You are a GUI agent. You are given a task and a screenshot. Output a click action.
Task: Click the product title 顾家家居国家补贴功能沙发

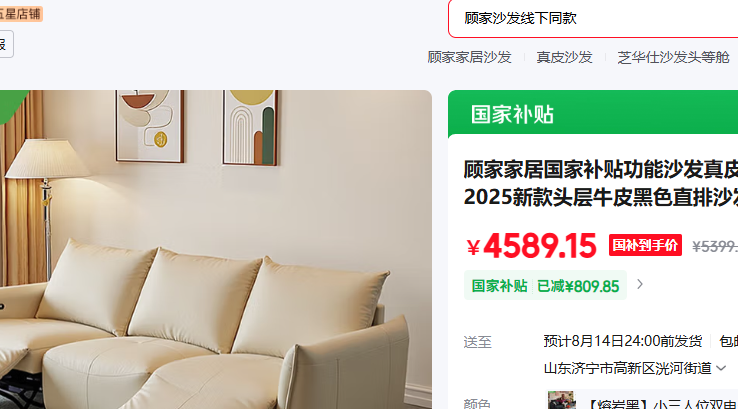(x=601, y=183)
